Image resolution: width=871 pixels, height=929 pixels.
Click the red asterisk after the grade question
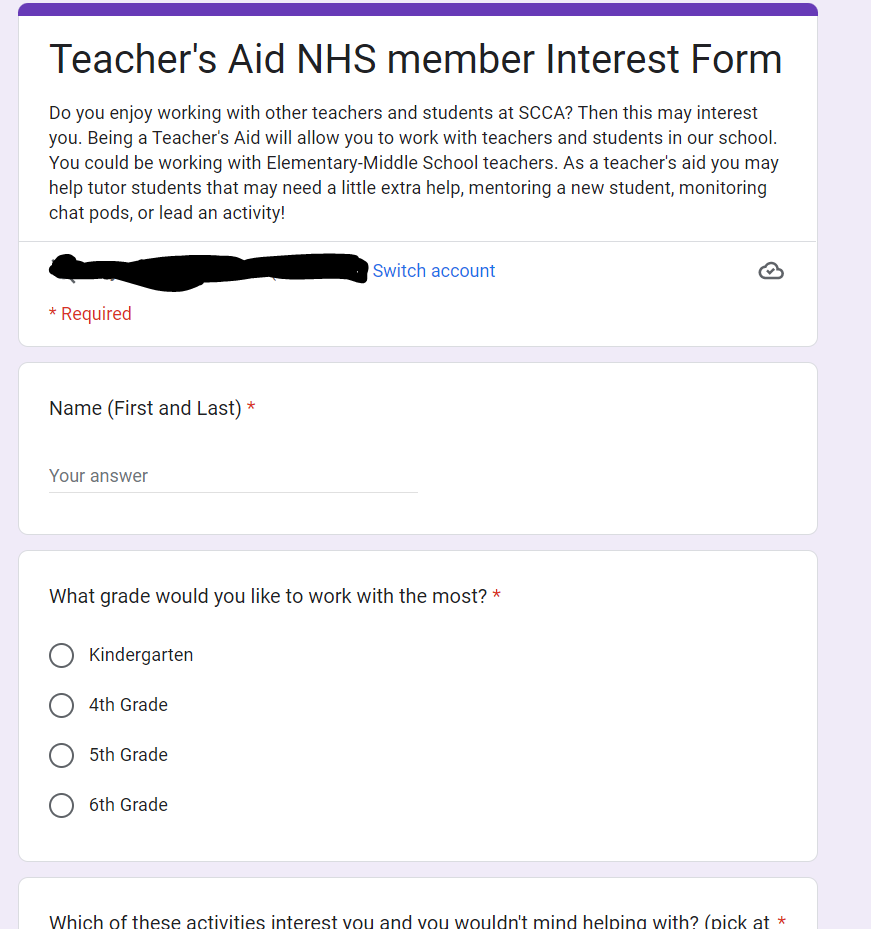(497, 596)
